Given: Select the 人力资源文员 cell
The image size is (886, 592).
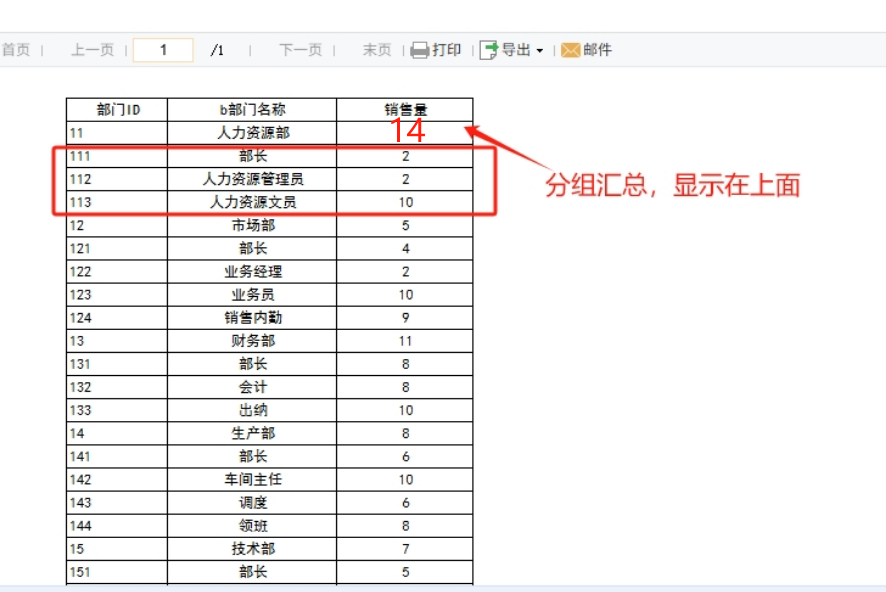Looking at the screenshot, I should (252, 202).
